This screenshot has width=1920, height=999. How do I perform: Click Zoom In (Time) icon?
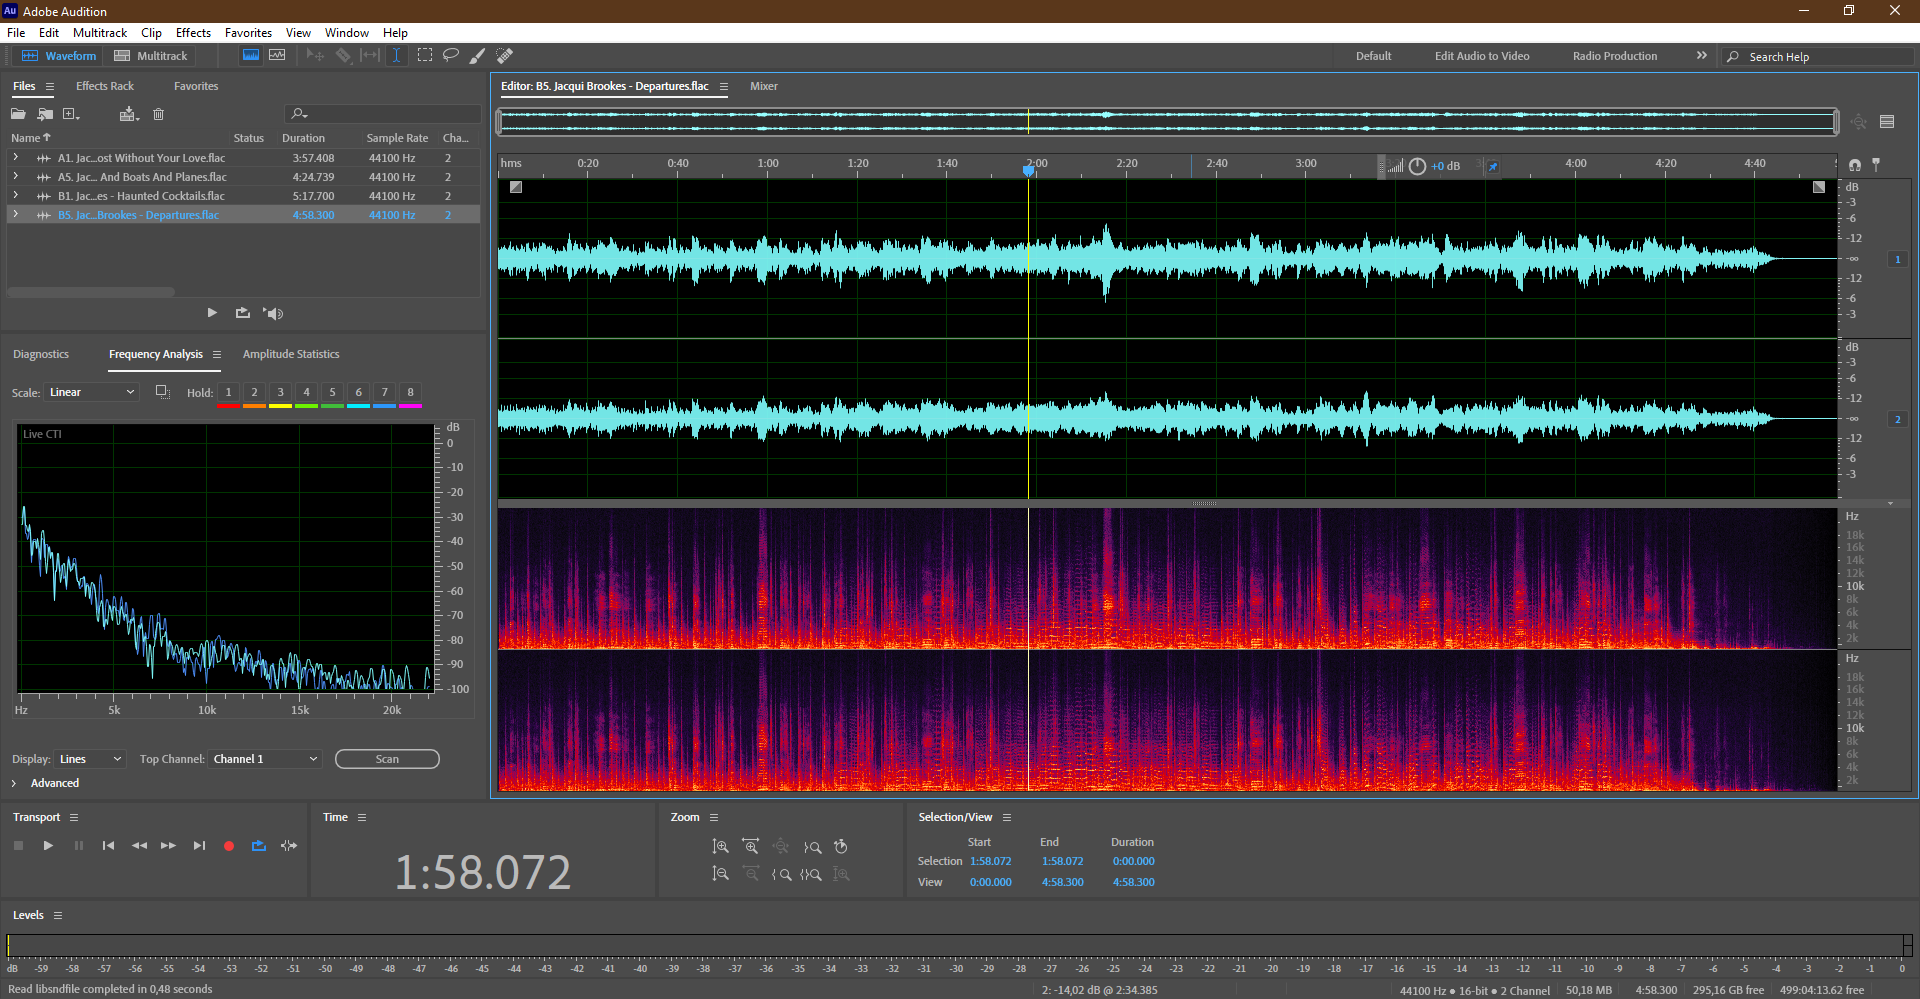coord(751,847)
